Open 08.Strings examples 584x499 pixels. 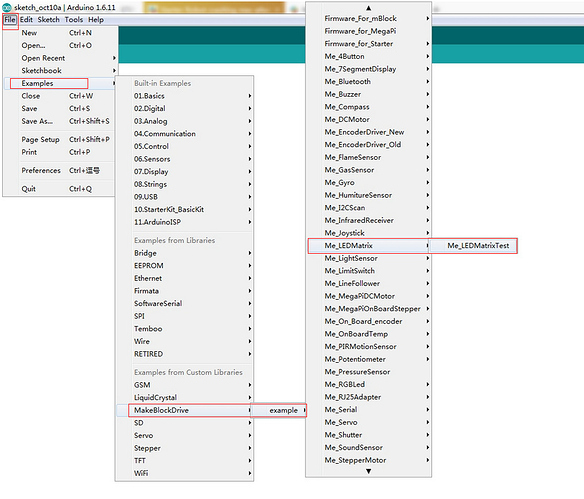(185, 185)
